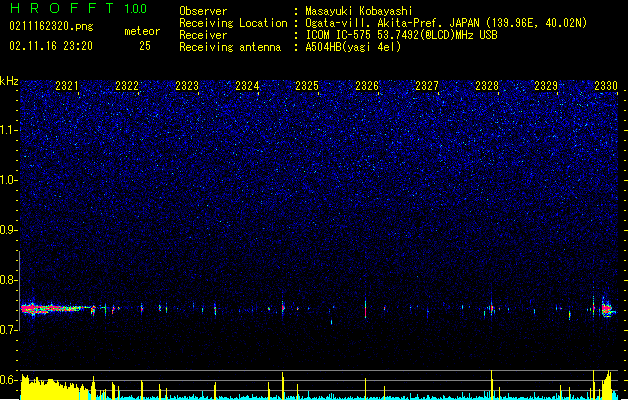Click the 2328 time marker
Viewport: 629px width, 400px height.
pos(487,85)
